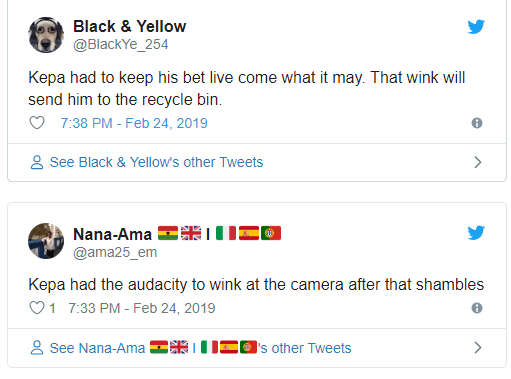Click the person icon beside See Nana-Ama

[x=37, y=348]
